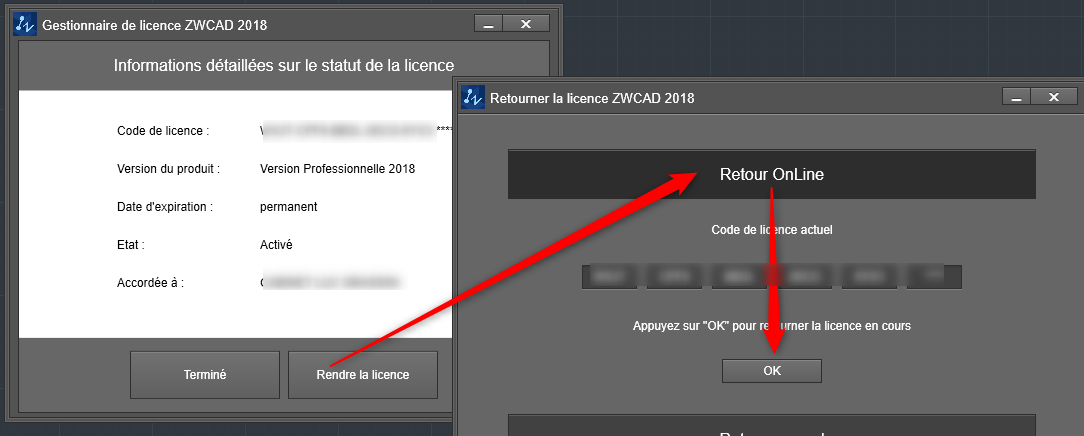Click the ZWCAD icon in Gestionnaire de licence title bar

[x=26, y=24]
